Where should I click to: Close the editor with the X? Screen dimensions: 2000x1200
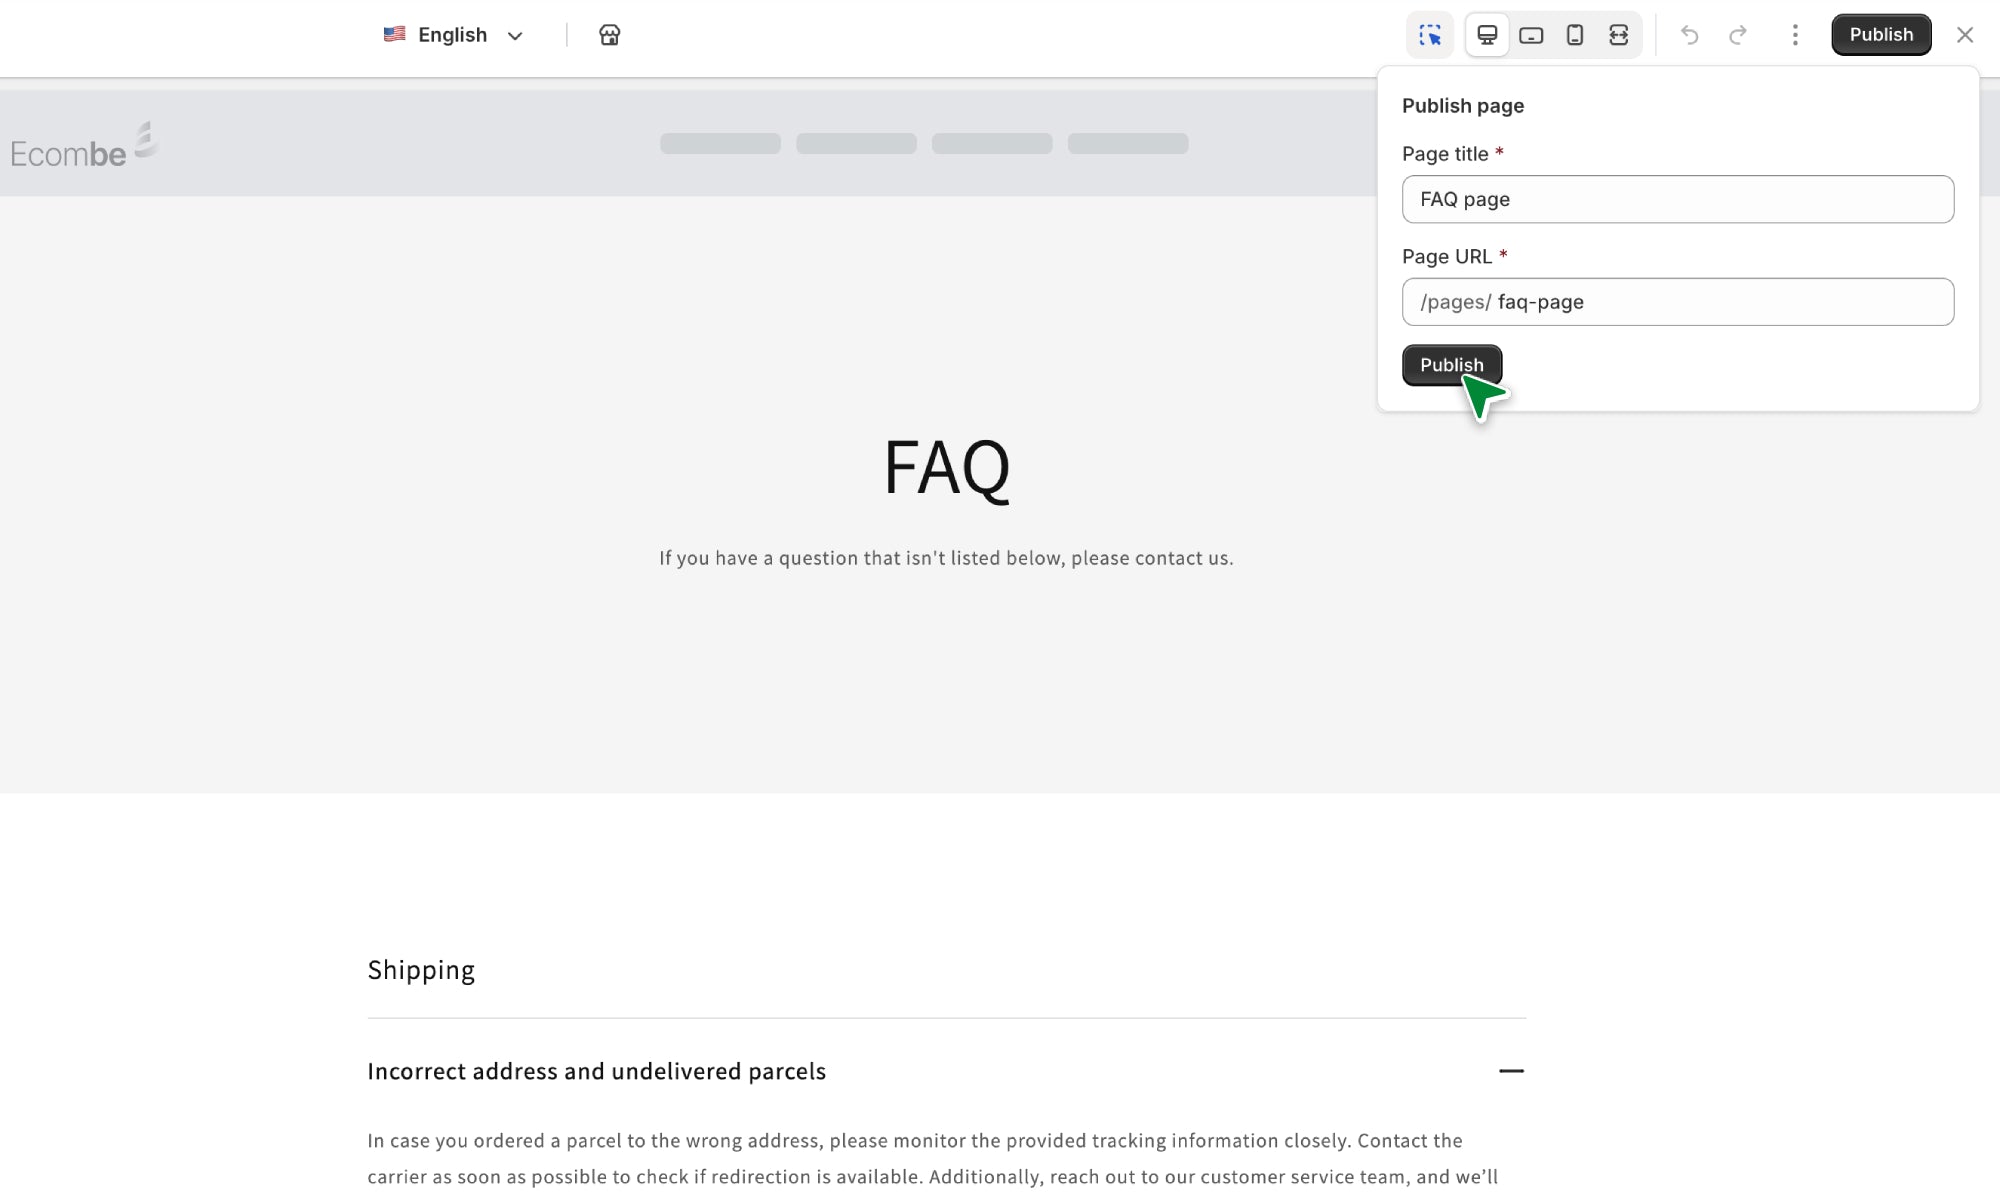pos(1965,36)
